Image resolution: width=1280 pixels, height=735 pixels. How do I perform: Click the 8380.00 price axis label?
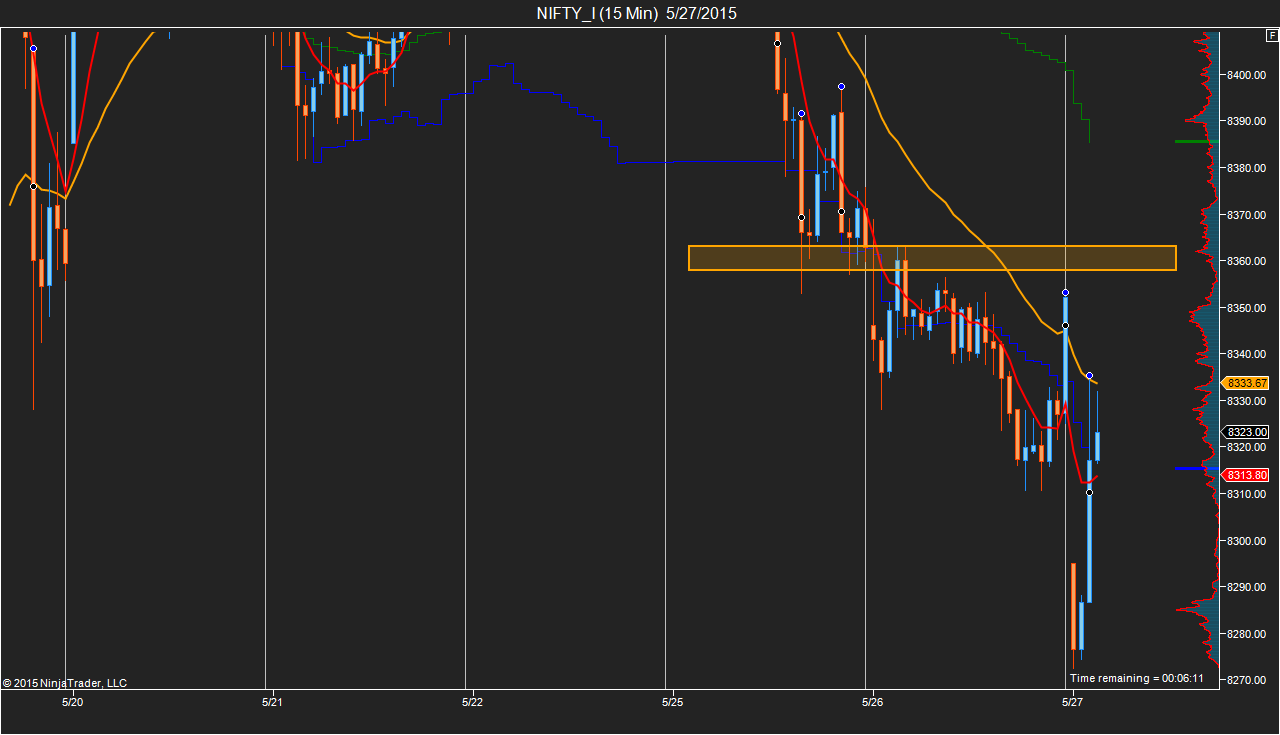tap(1247, 168)
